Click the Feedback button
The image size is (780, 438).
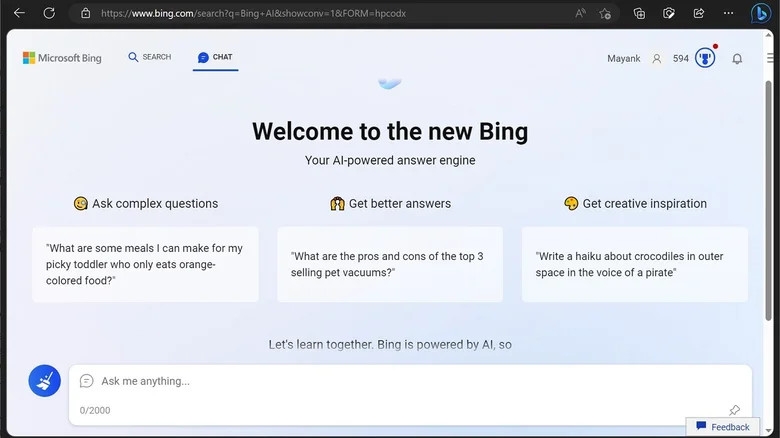pyautogui.click(x=723, y=427)
